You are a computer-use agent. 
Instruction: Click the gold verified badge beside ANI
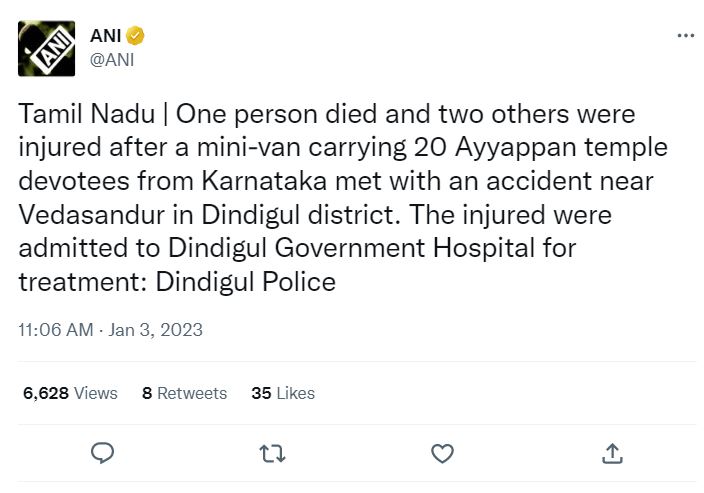(135, 35)
